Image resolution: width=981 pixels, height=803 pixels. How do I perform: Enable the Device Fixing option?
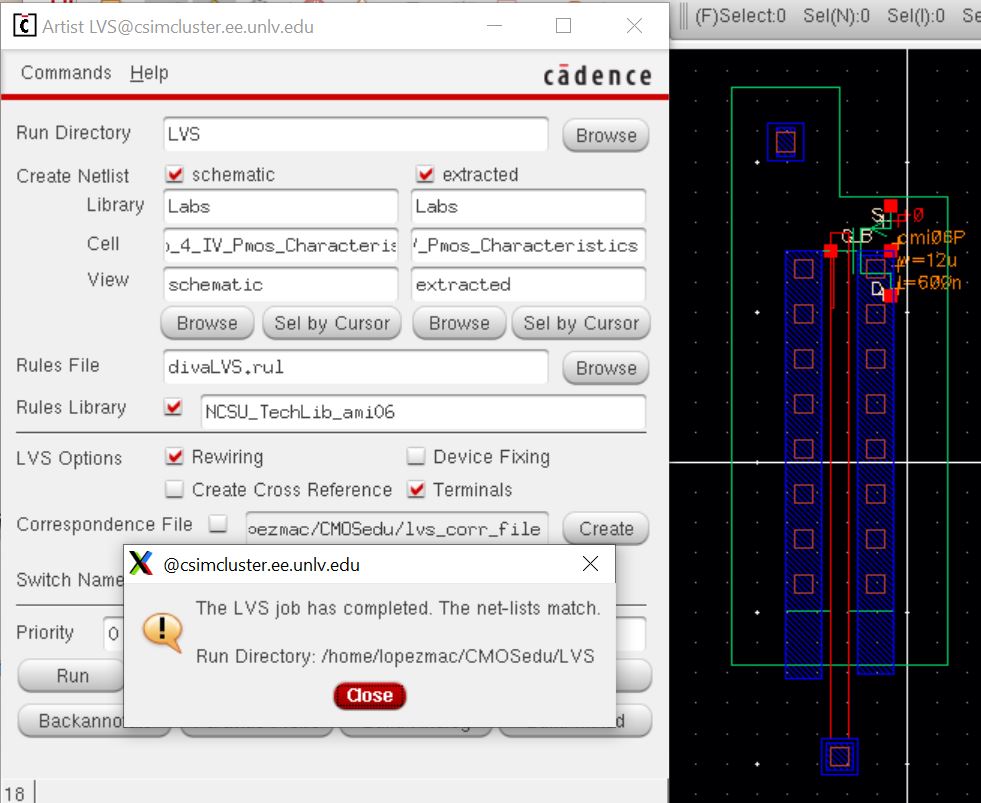pos(416,457)
